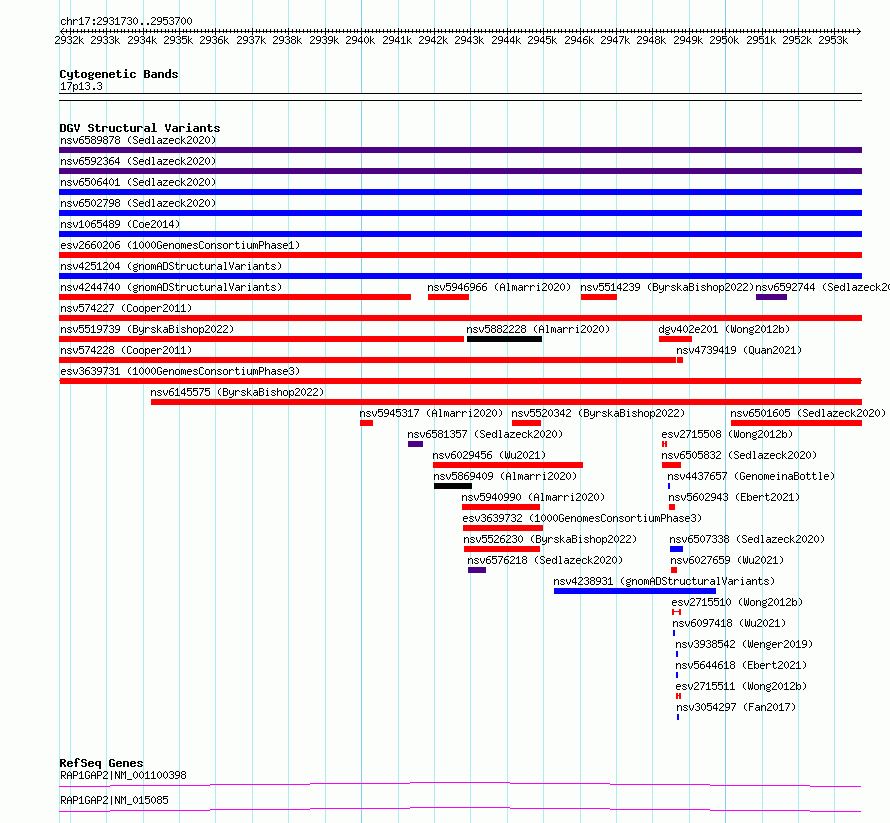The width and height of the screenshot is (890, 823).
Task: Open nsv1065489 (Coe2014) variant label
Action: point(120,224)
